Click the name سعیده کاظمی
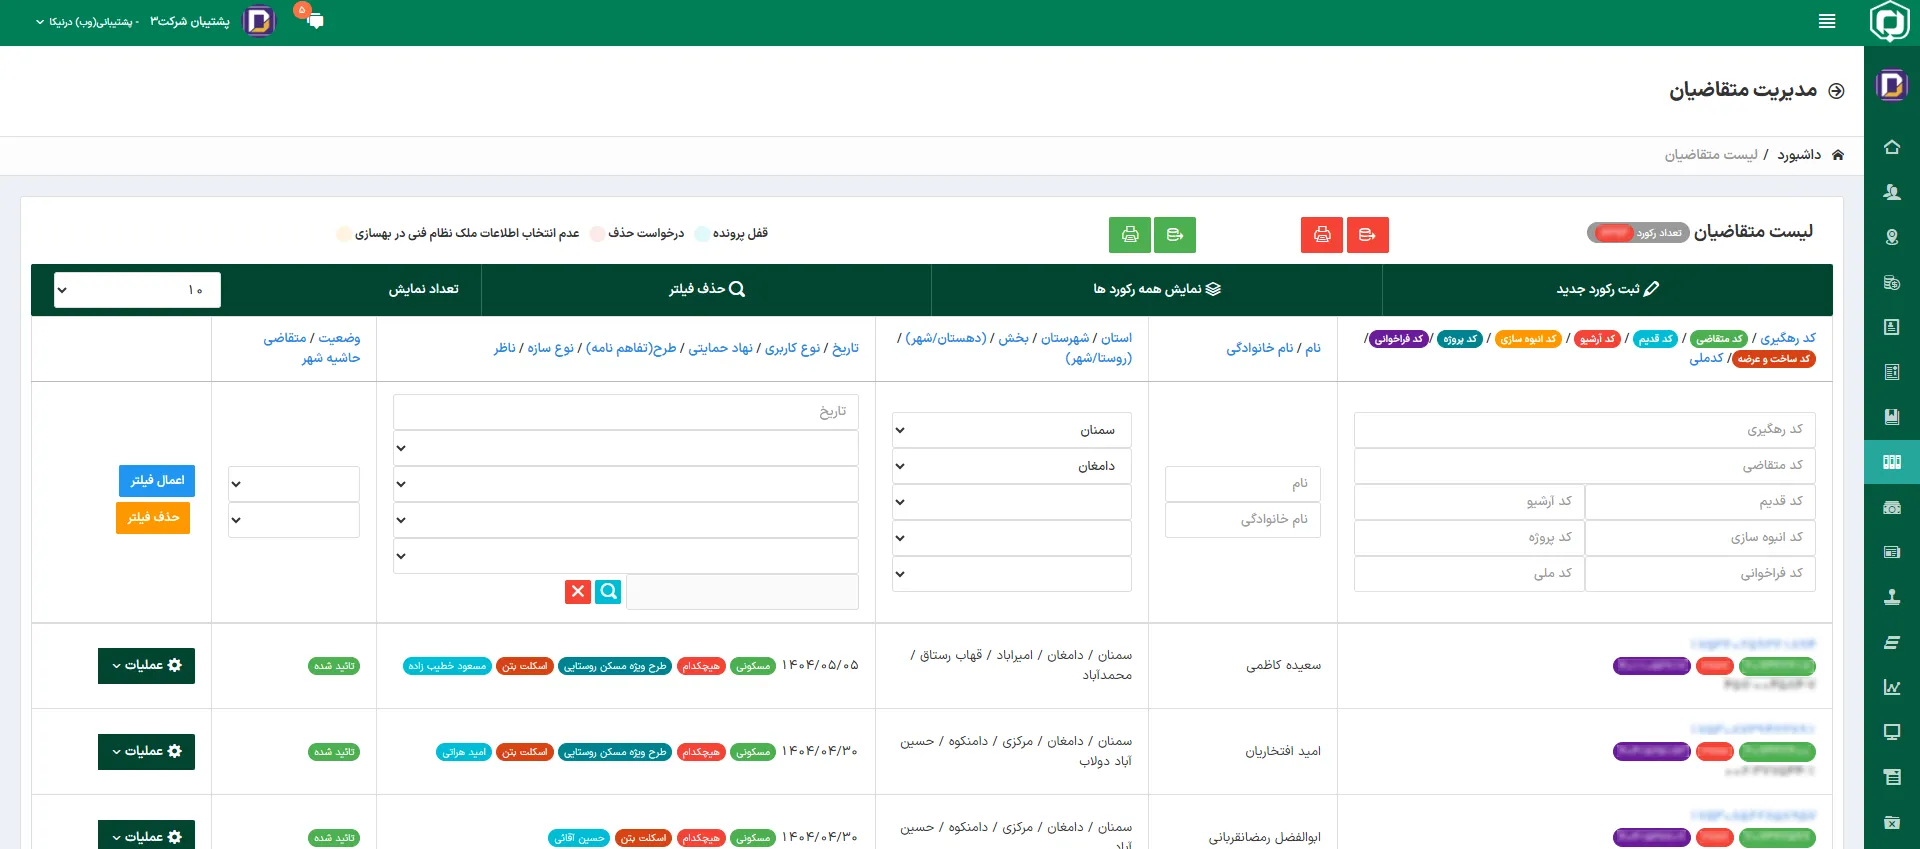This screenshot has width=1920, height=849. coord(1283,666)
